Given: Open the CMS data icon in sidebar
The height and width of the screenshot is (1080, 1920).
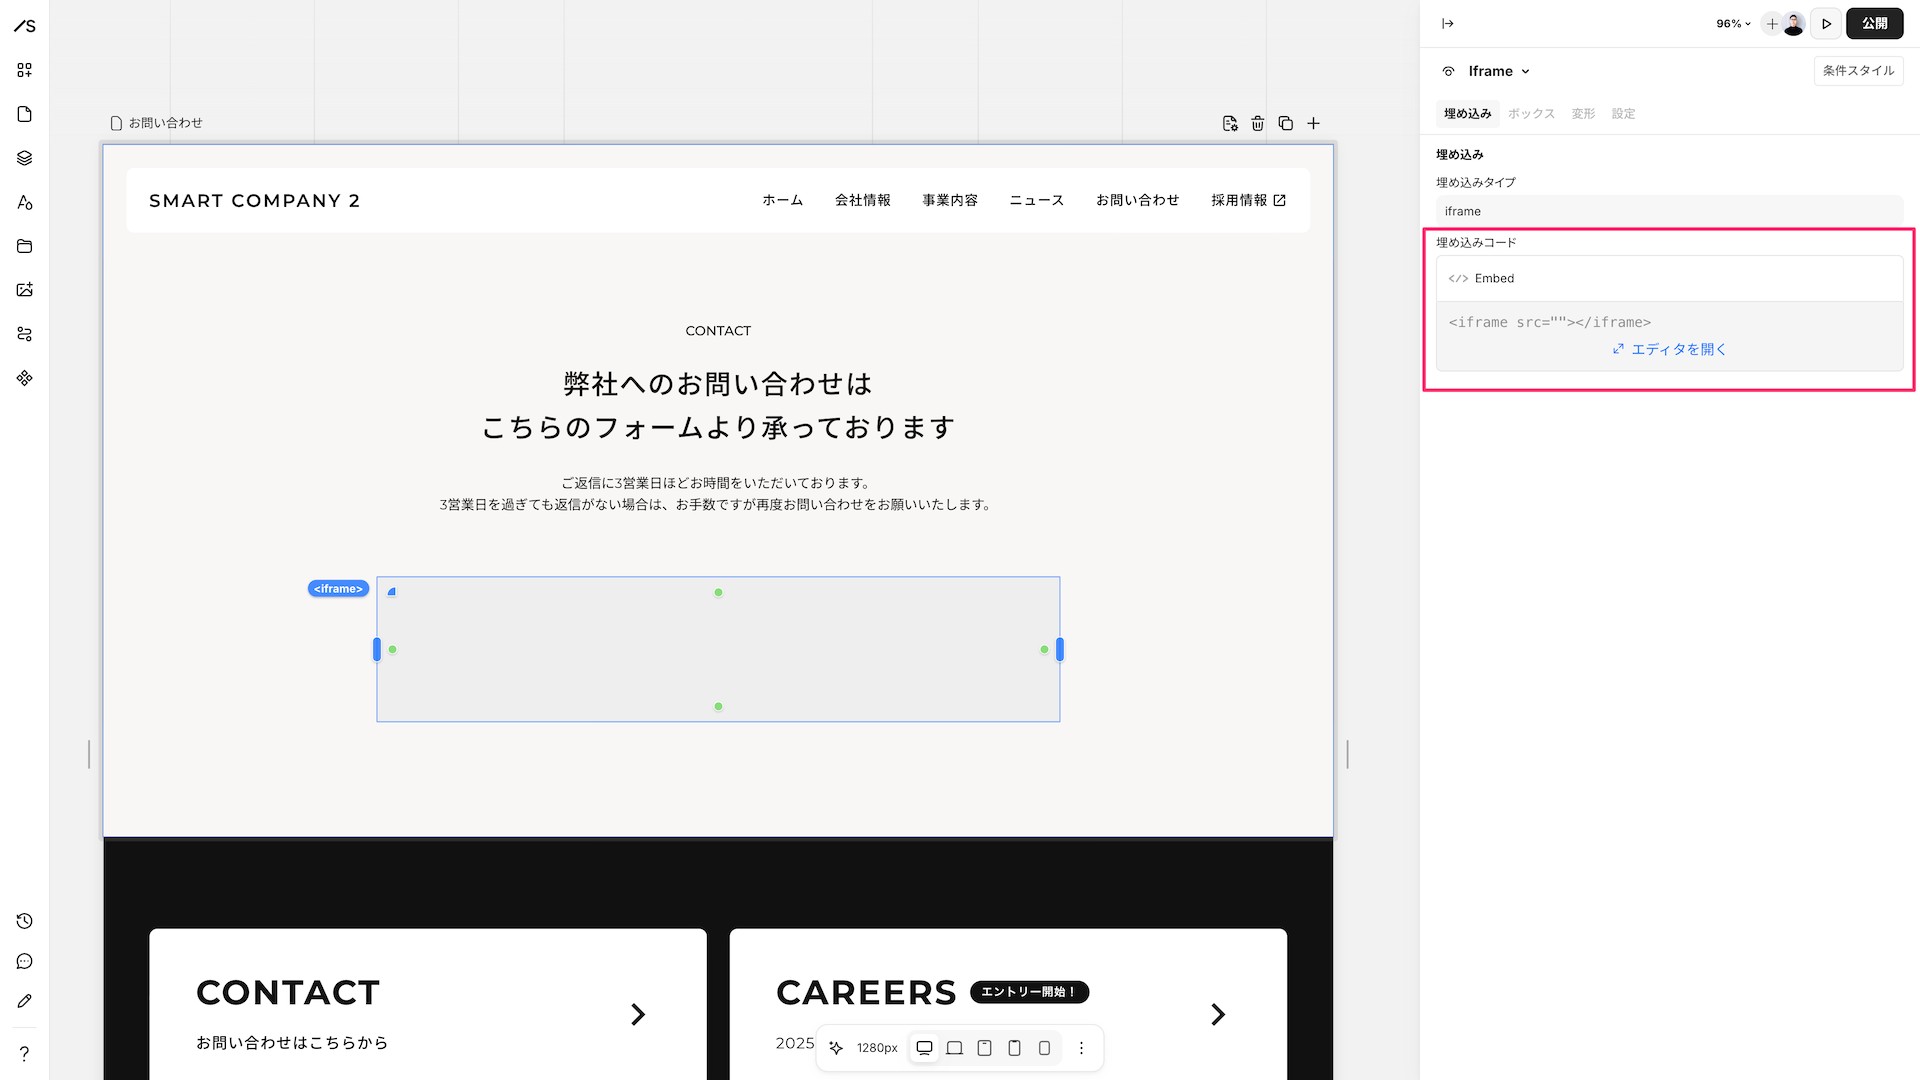Looking at the screenshot, I should click(25, 334).
